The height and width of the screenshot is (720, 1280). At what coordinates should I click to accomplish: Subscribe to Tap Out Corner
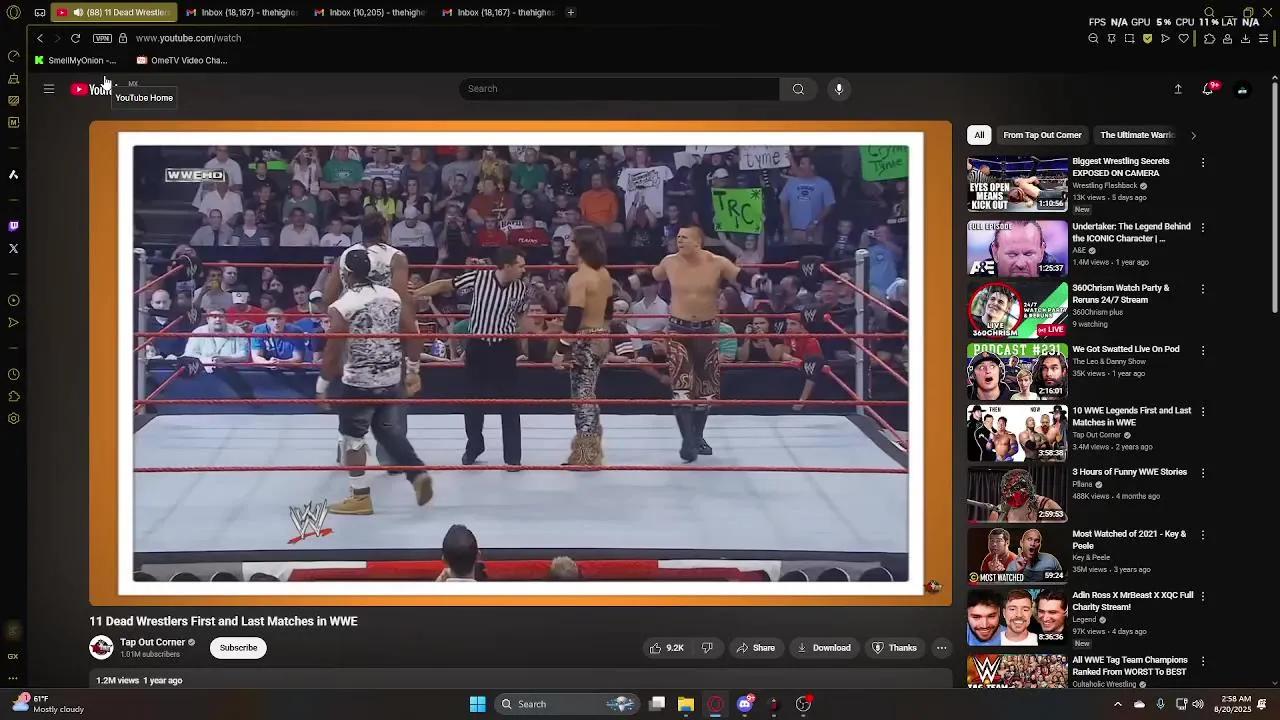(x=238, y=648)
